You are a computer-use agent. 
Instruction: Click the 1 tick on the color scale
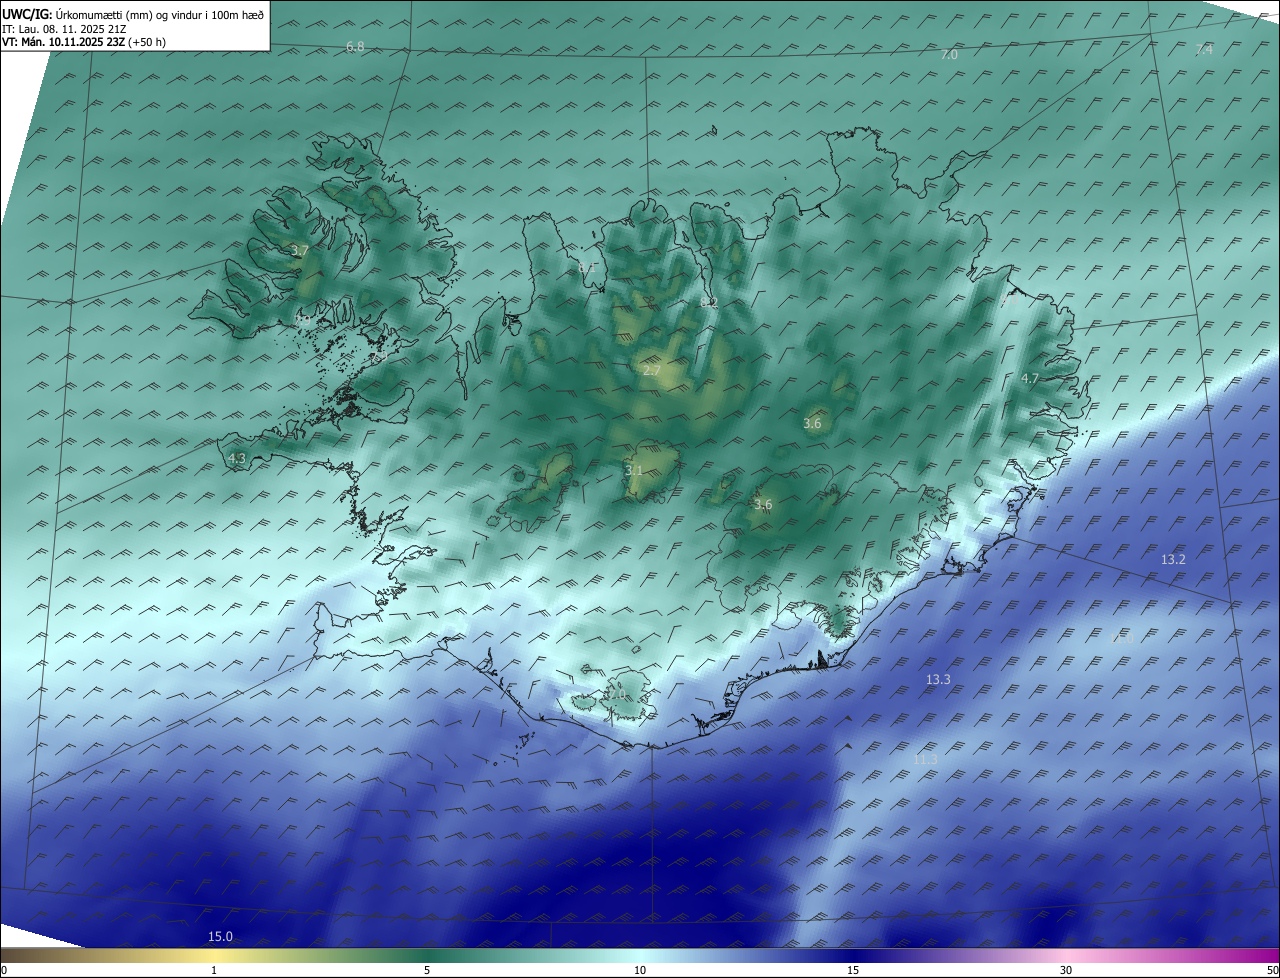(x=214, y=970)
